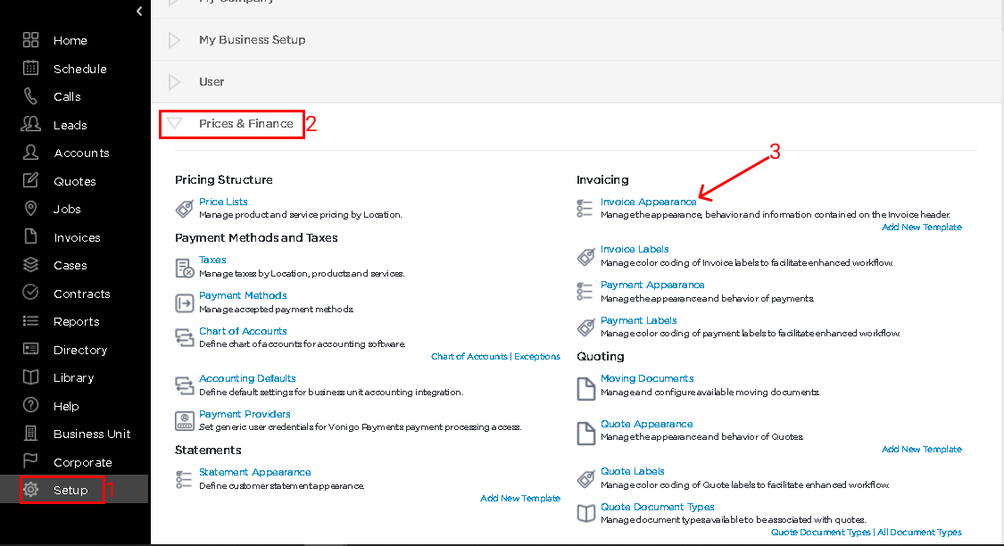Screen dimensions: 1004x546
Task: Click the Quote Appearance page icon
Action: click(x=586, y=433)
